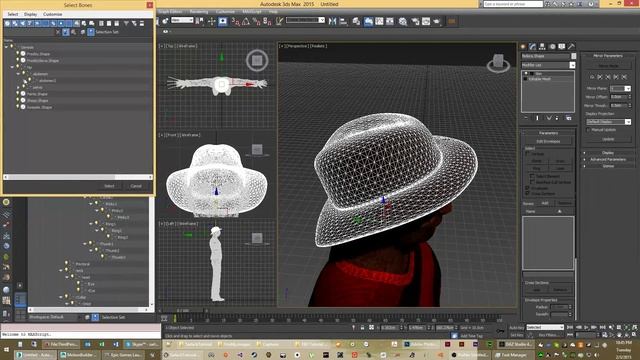This screenshot has width=640, height=360.
Task: Click the Perspective viewport ViewCube
Action: [x=498, y=63]
